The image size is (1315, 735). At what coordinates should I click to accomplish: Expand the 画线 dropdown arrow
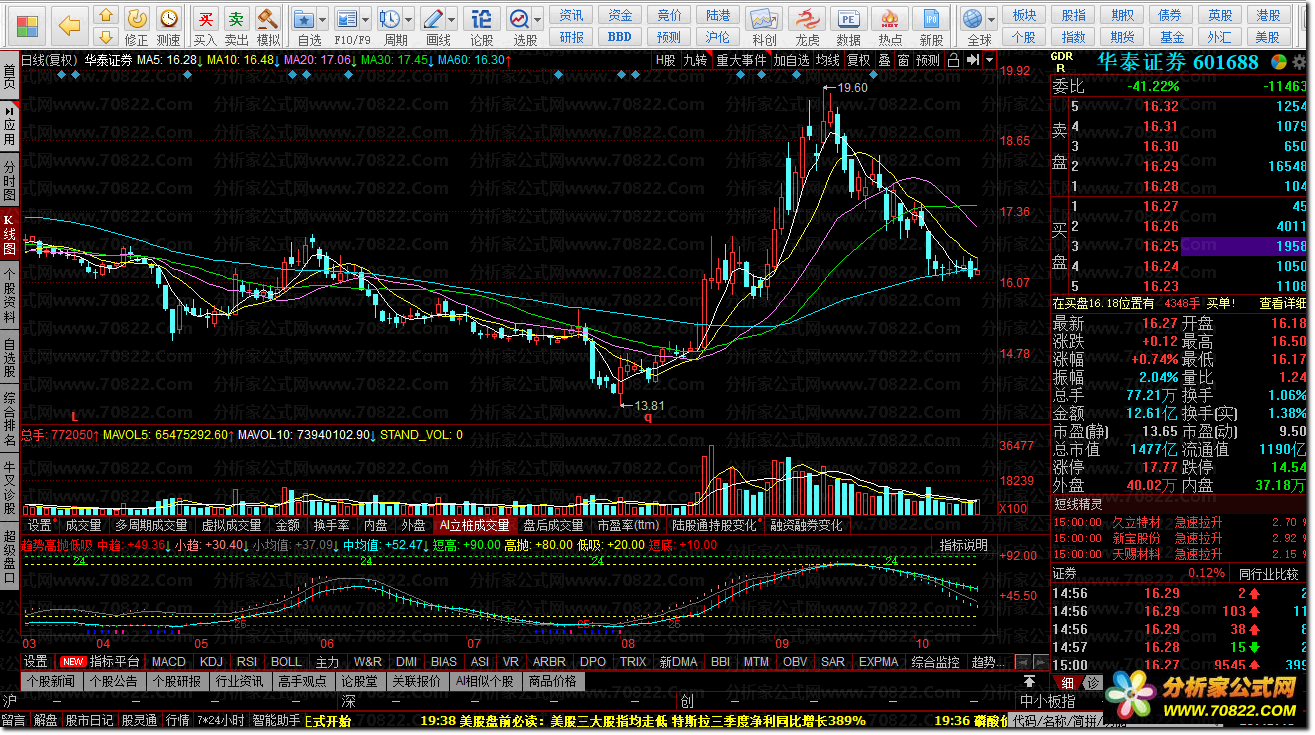click(x=453, y=18)
